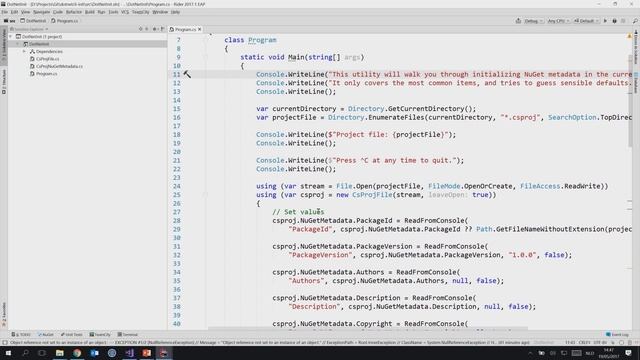Click the Solution Explorer side tab on left
The height and width of the screenshot is (360, 640).
[4, 46]
